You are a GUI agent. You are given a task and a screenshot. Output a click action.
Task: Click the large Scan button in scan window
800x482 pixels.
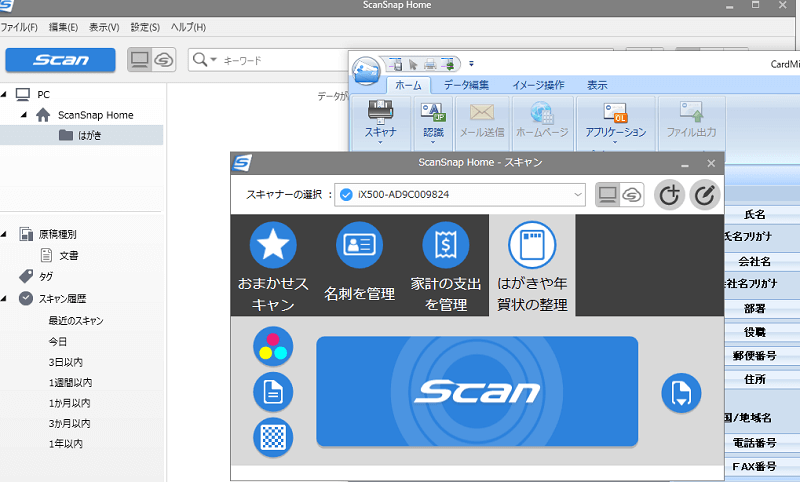477,391
